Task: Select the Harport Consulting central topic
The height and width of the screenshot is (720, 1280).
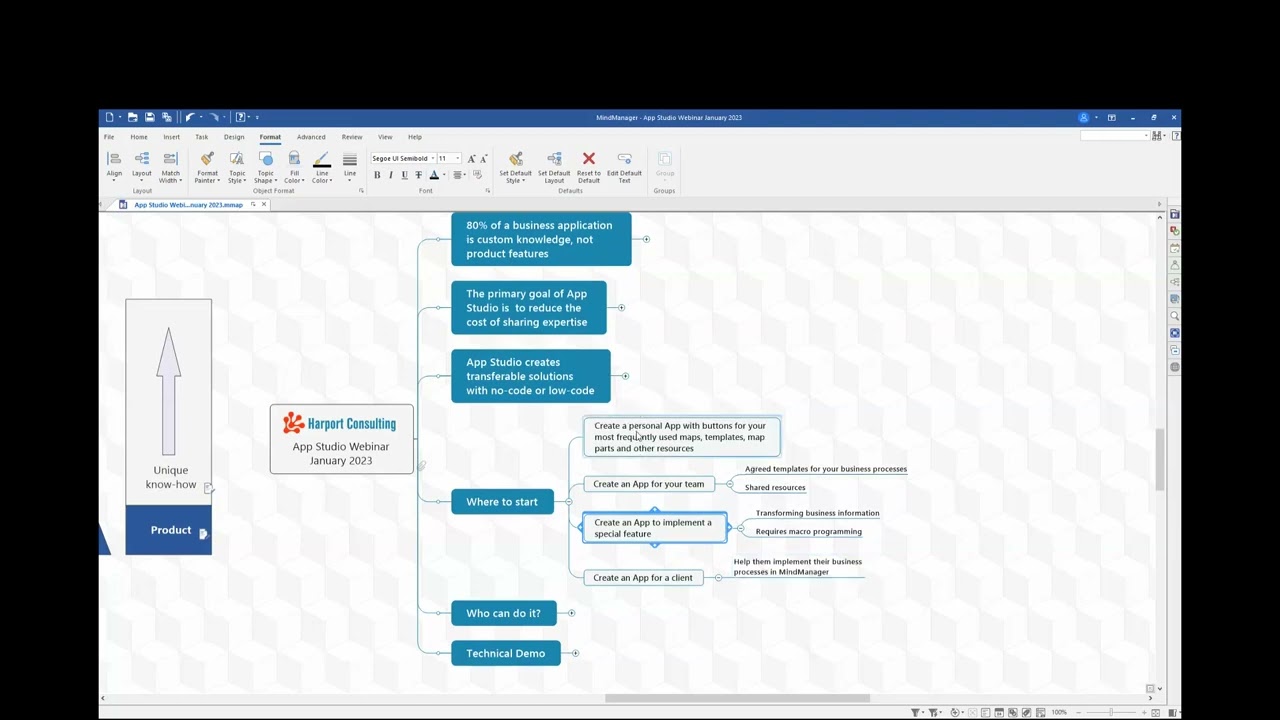Action: (x=341, y=439)
